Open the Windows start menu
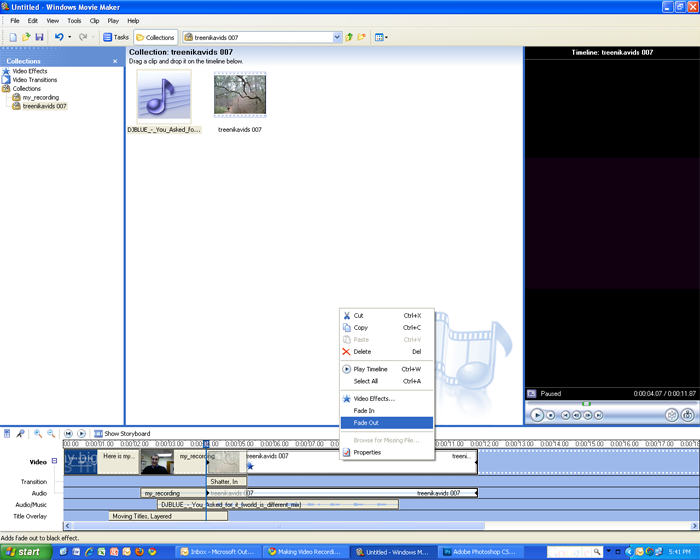This screenshot has width=700, height=560. [x=25, y=552]
